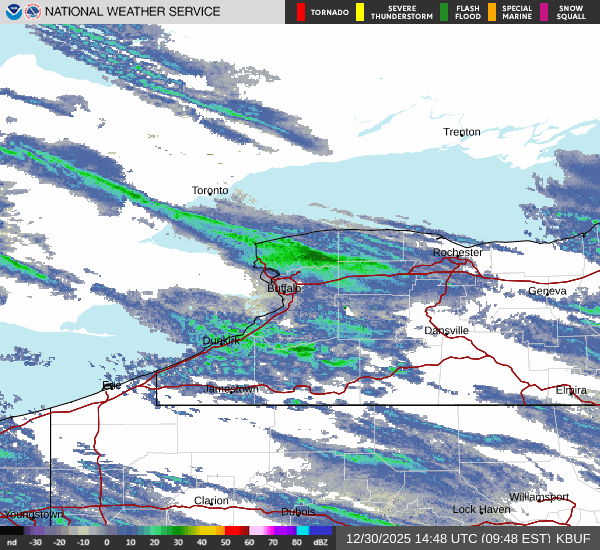The image size is (600, 550).
Task: Click the Geneva city label
Action: click(x=547, y=290)
